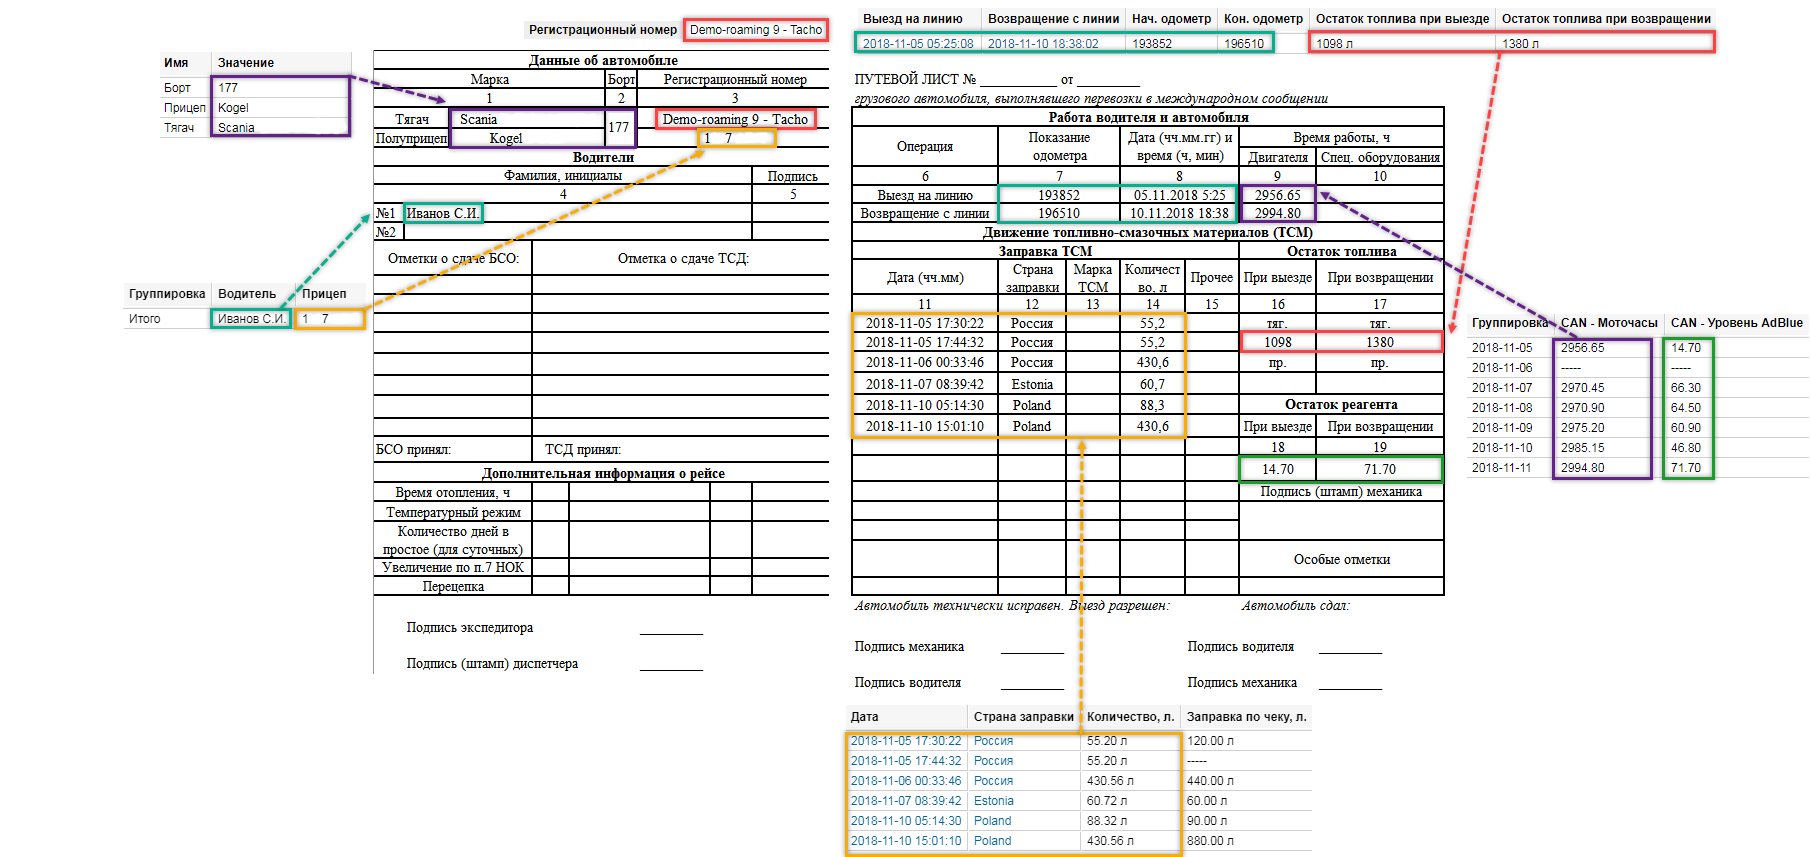Click the 'Имя' column header
The height and width of the screenshot is (857, 1810).
[176, 63]
